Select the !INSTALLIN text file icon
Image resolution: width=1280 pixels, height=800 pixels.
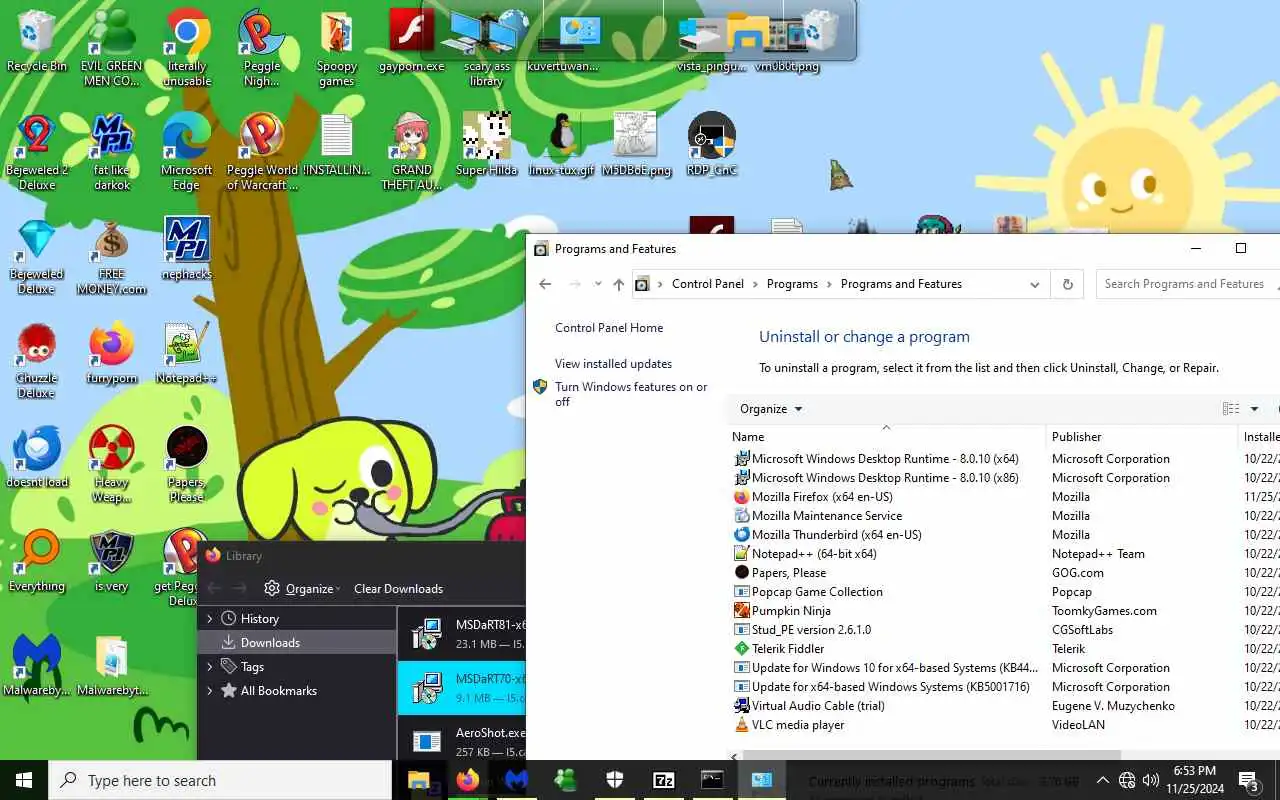[337, 145]
